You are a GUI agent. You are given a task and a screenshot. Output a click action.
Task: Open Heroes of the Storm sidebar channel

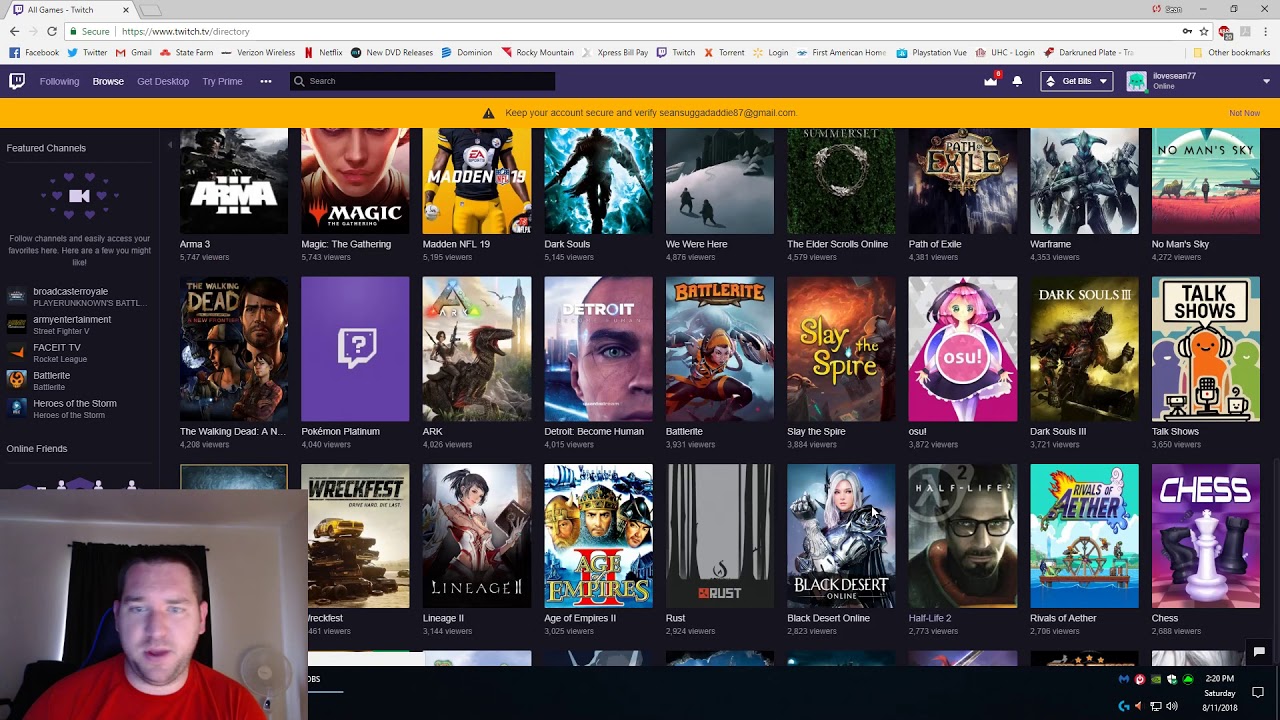pyautogui.click(x=80, y=409)
